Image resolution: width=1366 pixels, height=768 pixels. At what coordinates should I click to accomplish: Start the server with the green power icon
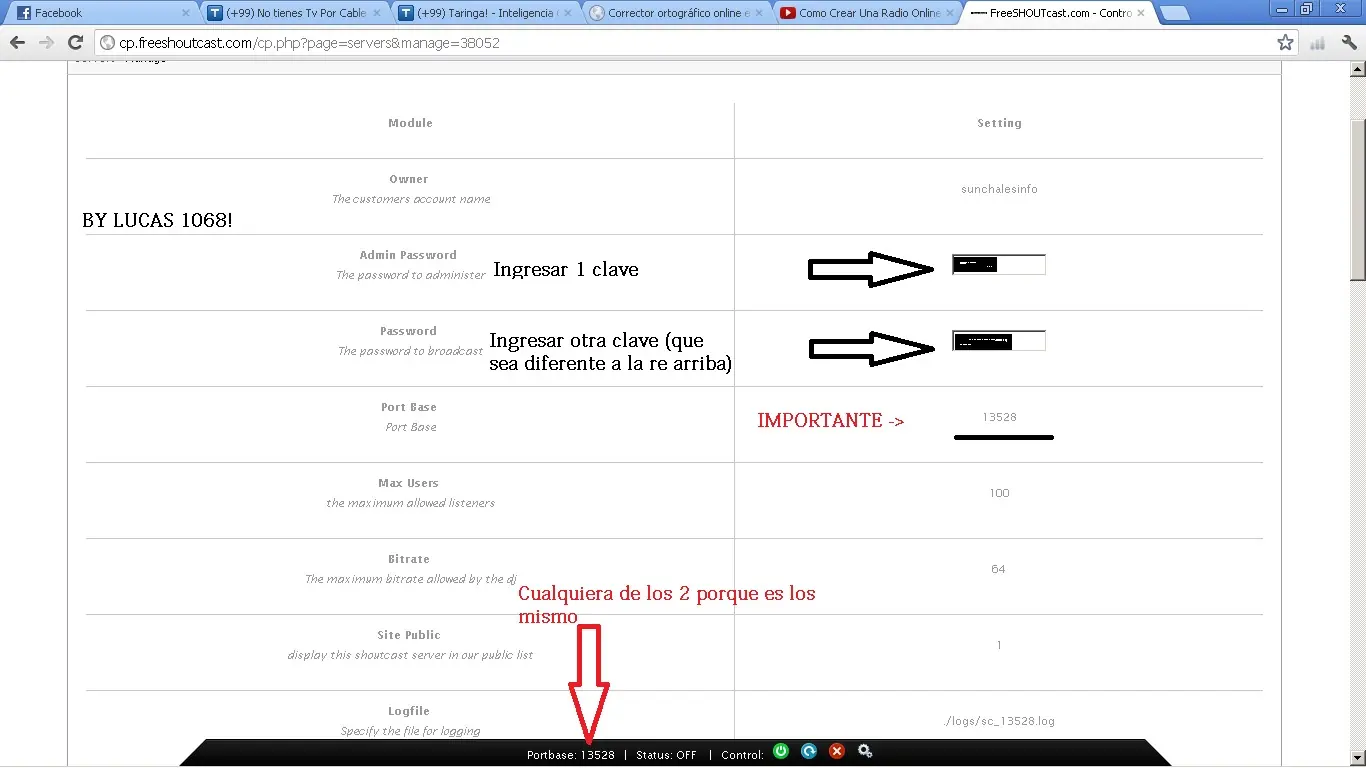click(781, 752)
